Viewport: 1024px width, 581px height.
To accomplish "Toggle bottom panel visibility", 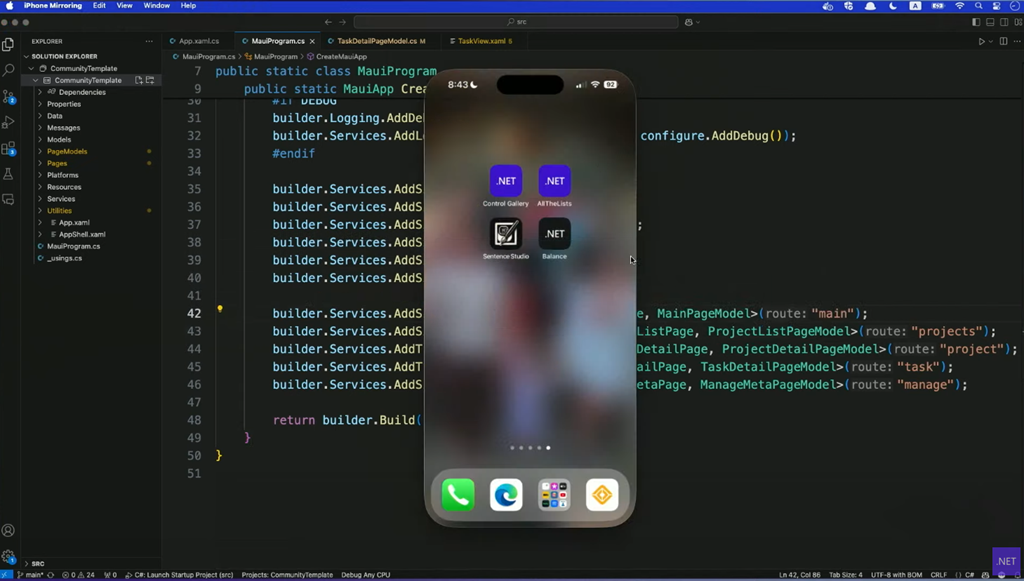I will [990, 22].
